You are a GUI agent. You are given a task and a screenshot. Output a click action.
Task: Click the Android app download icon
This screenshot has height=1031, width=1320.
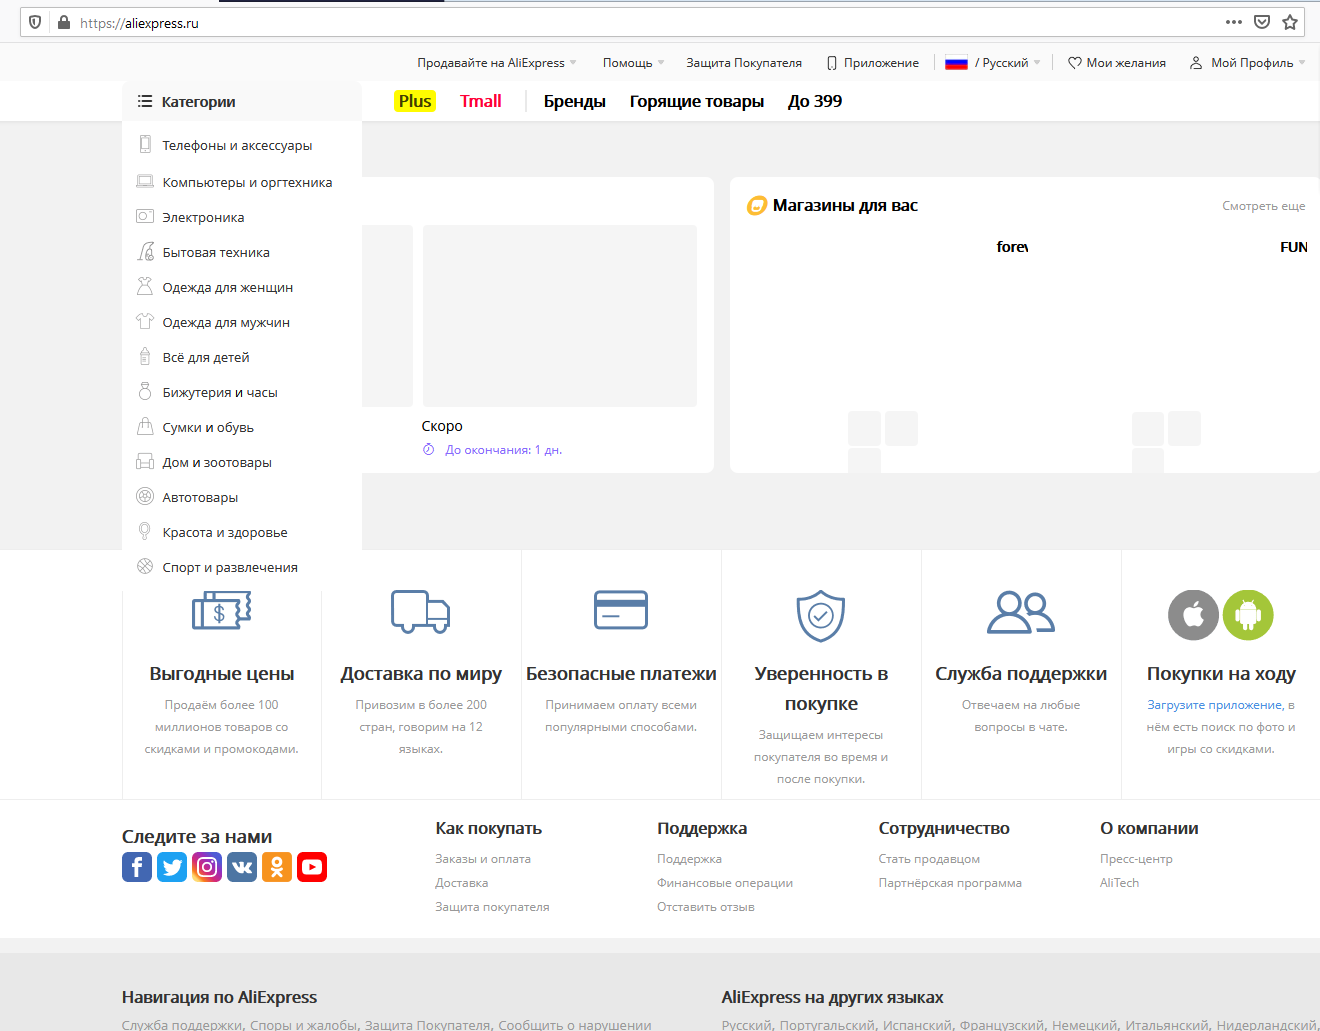[1248, 615]
